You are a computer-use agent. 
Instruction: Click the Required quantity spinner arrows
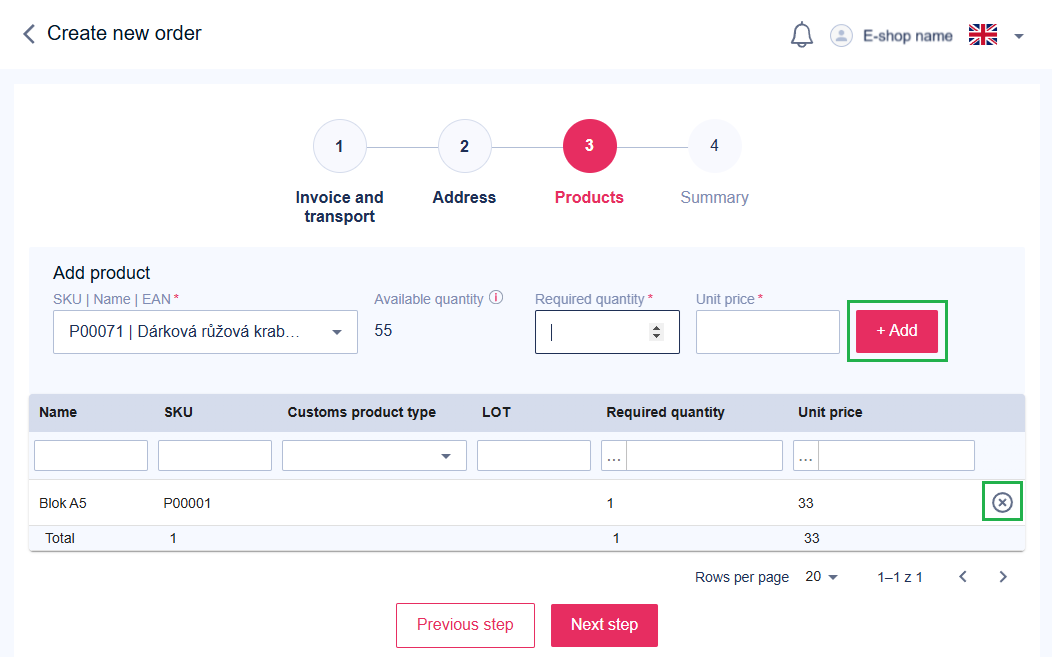(x=656, y=332)
